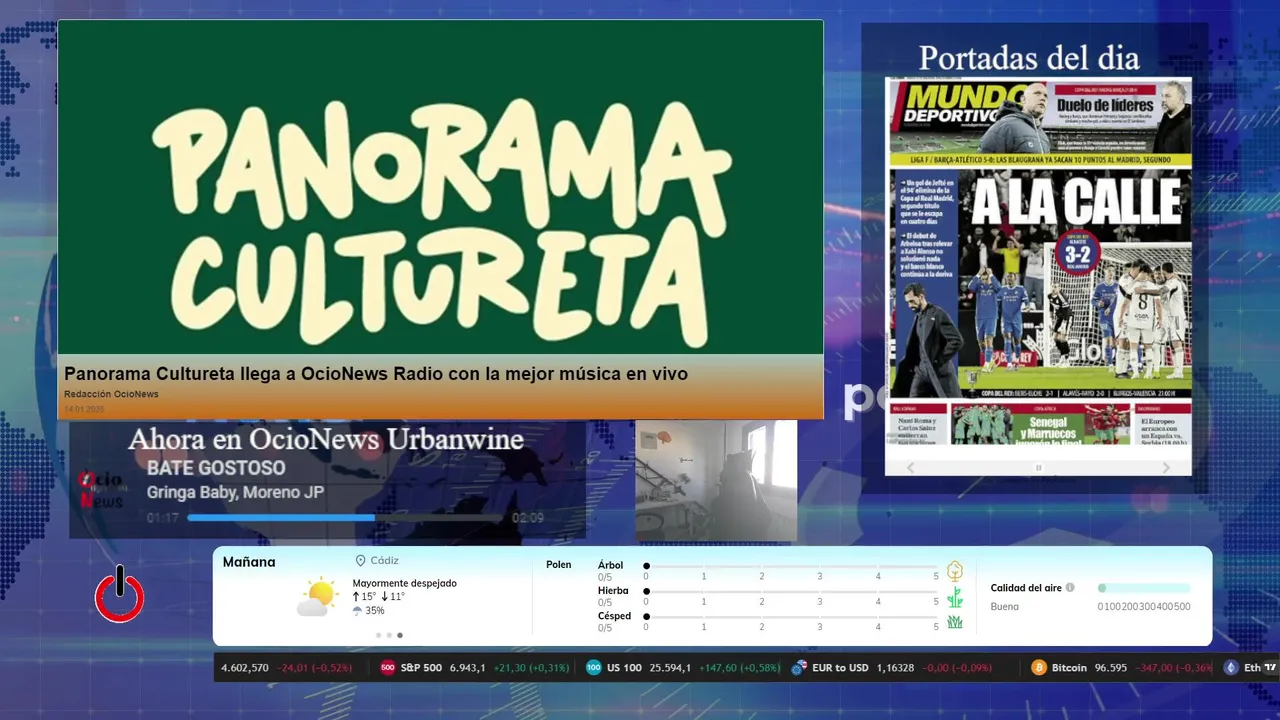This screenshot has height=720, width=1280.
Task: Click the EUR to USD flags icon
Action: tap(799, 668)
